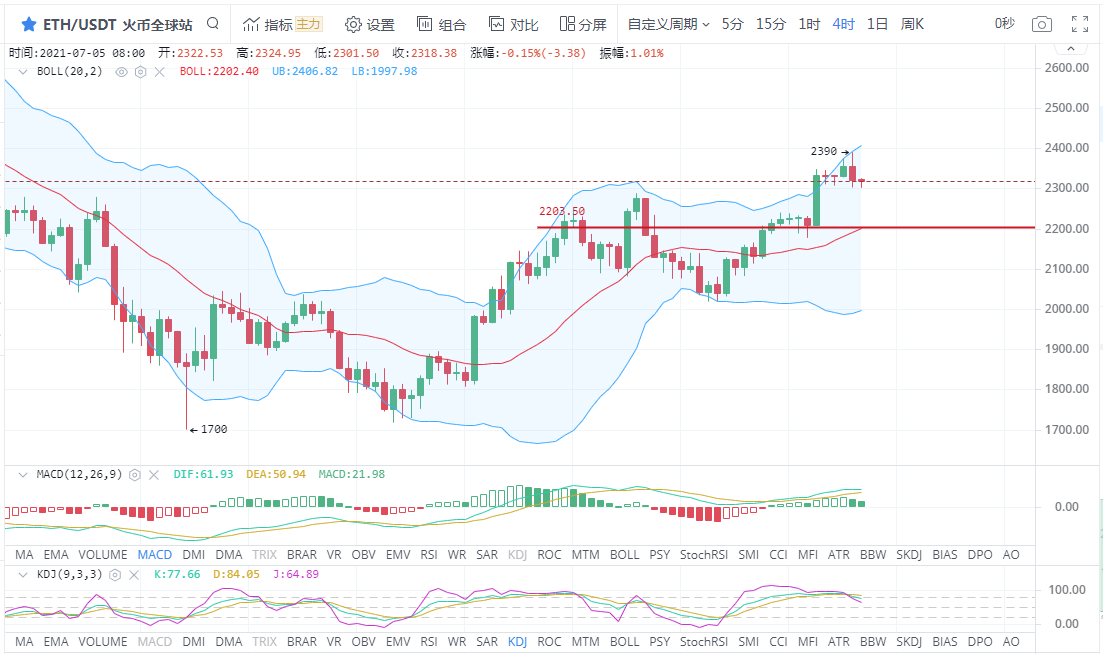The width and height of the screenshot is (1103, 654).
Task: Click the 0秒 refresh countdown
Action: click(x=1005, y=24)
